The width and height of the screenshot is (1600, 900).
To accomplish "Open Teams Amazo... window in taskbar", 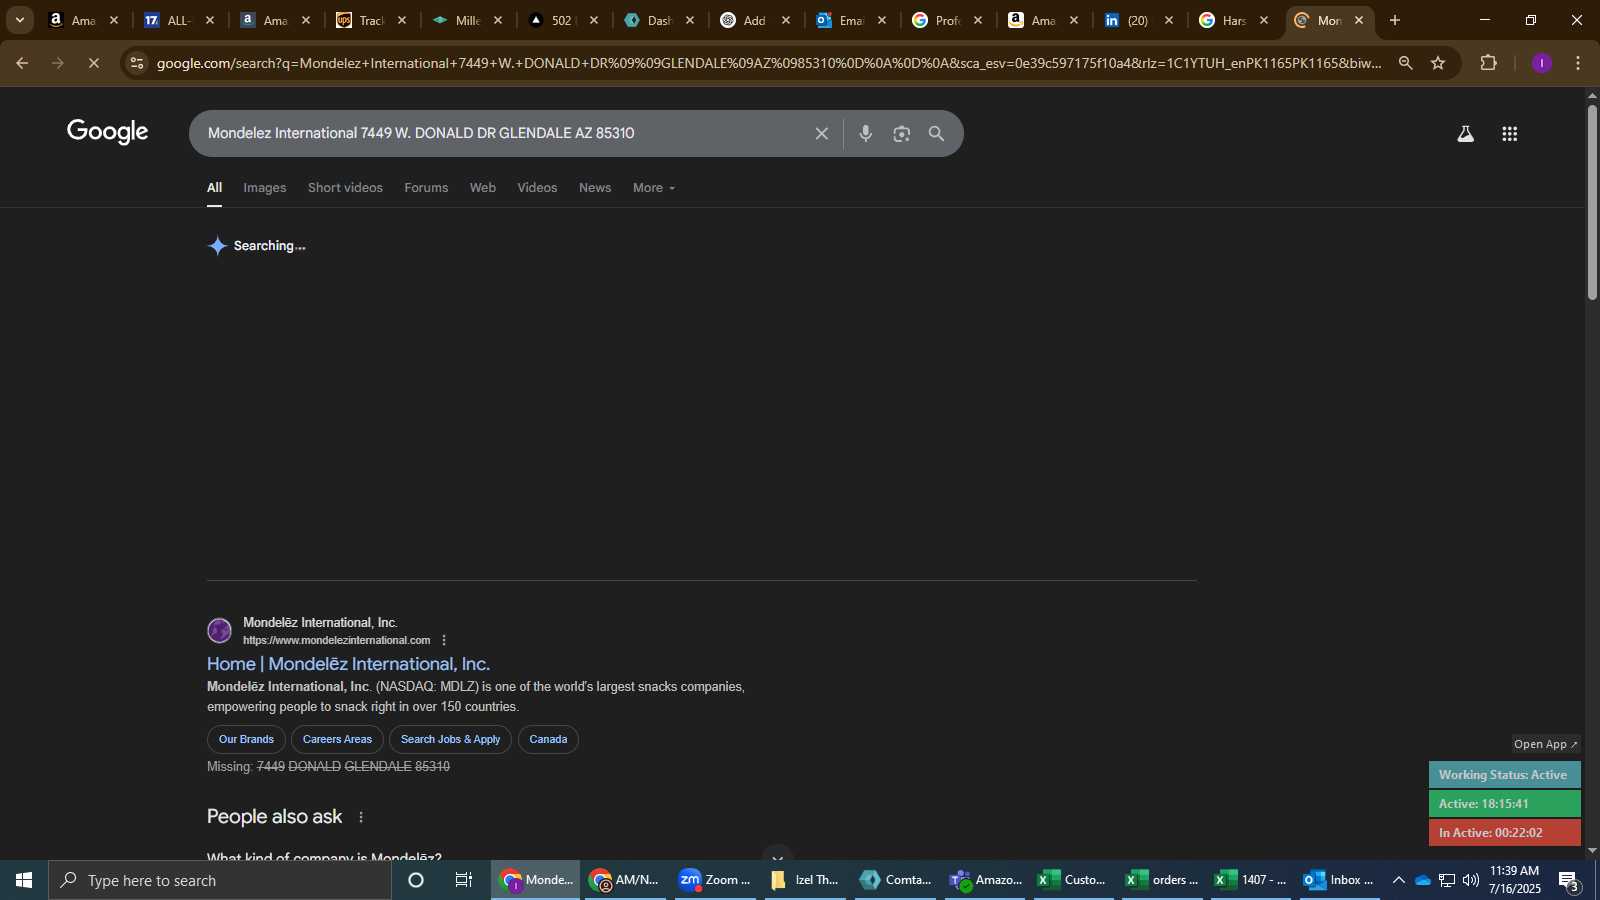I will (x=985, y=880).
